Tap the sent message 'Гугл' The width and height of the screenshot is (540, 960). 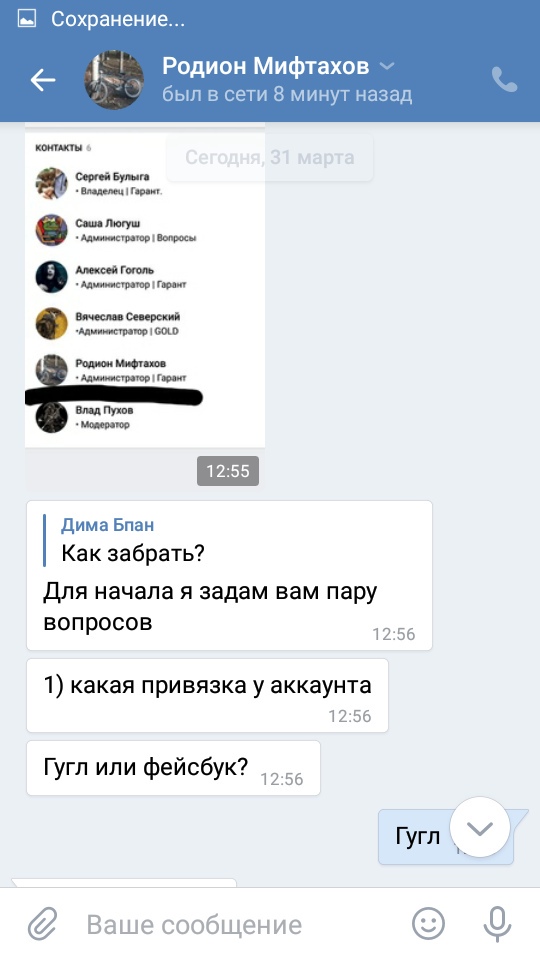(x=446, y=836)
